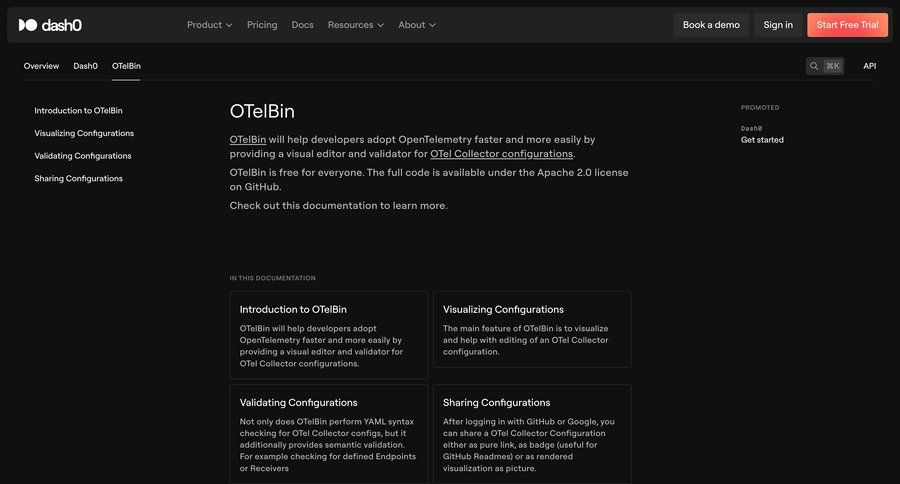Image resolution: width=900 pixels, height=484 pixels.
Task: Open Sharing Configurations in sidebar
Action: click(78, 179)
